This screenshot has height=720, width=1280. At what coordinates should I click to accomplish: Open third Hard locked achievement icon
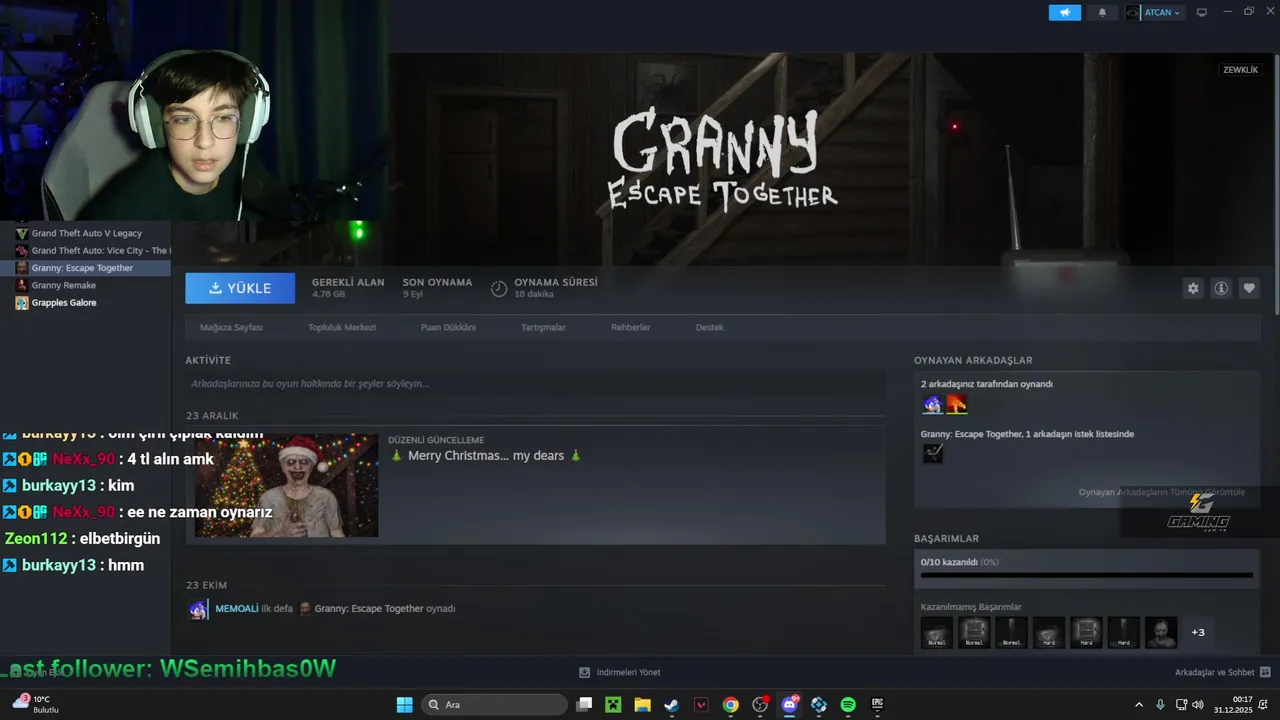[x=1123, y=632]
